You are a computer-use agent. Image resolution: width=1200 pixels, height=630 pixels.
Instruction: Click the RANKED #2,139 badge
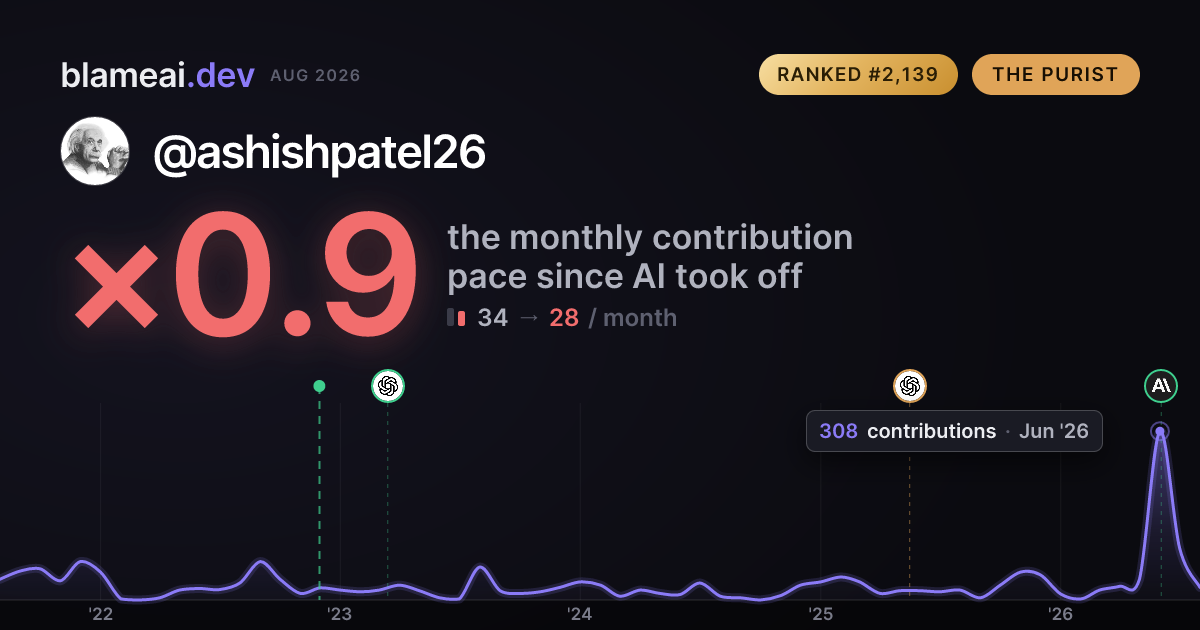tap(858, 75)
